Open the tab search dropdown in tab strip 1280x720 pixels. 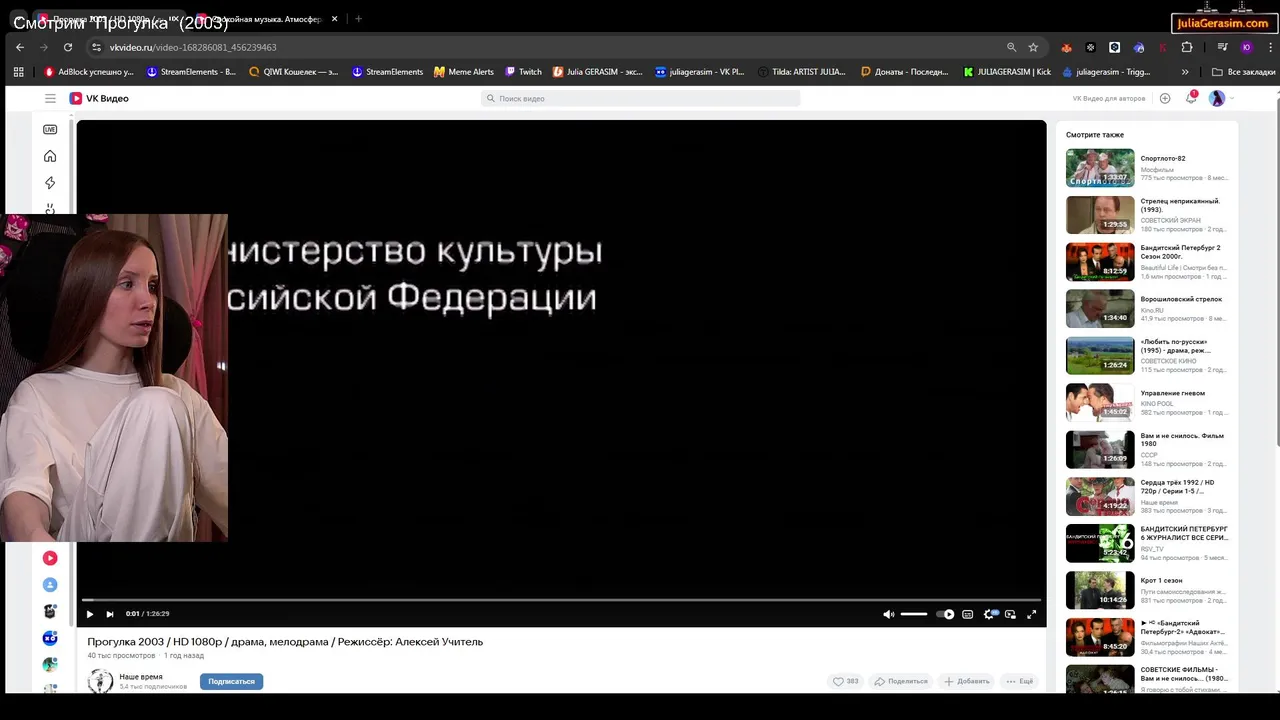click(18, 19)
